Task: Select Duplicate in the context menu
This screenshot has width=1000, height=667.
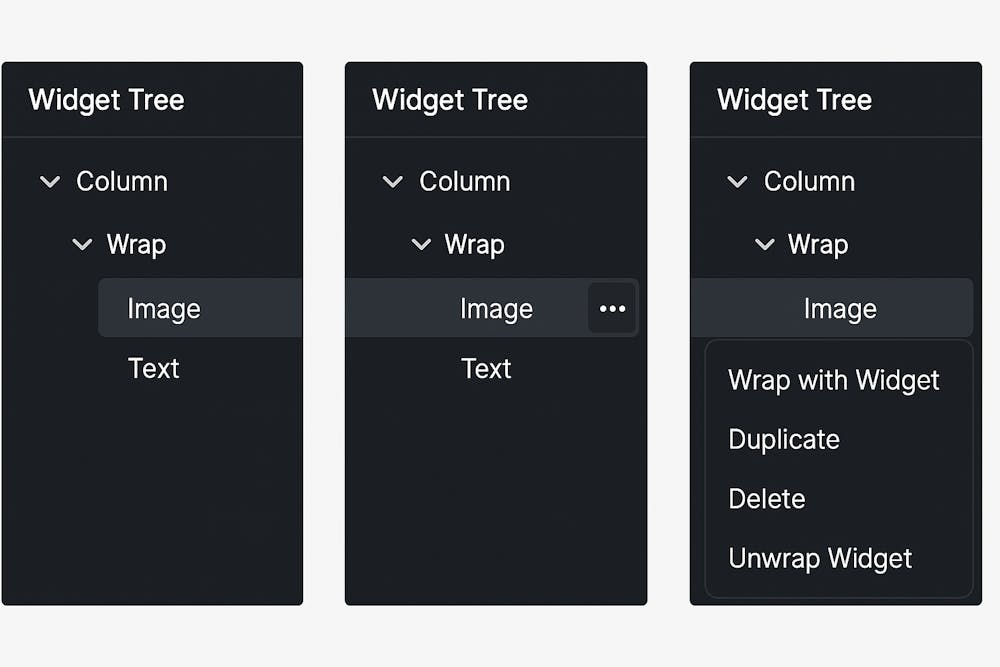Action: click(x=784, y=439)
